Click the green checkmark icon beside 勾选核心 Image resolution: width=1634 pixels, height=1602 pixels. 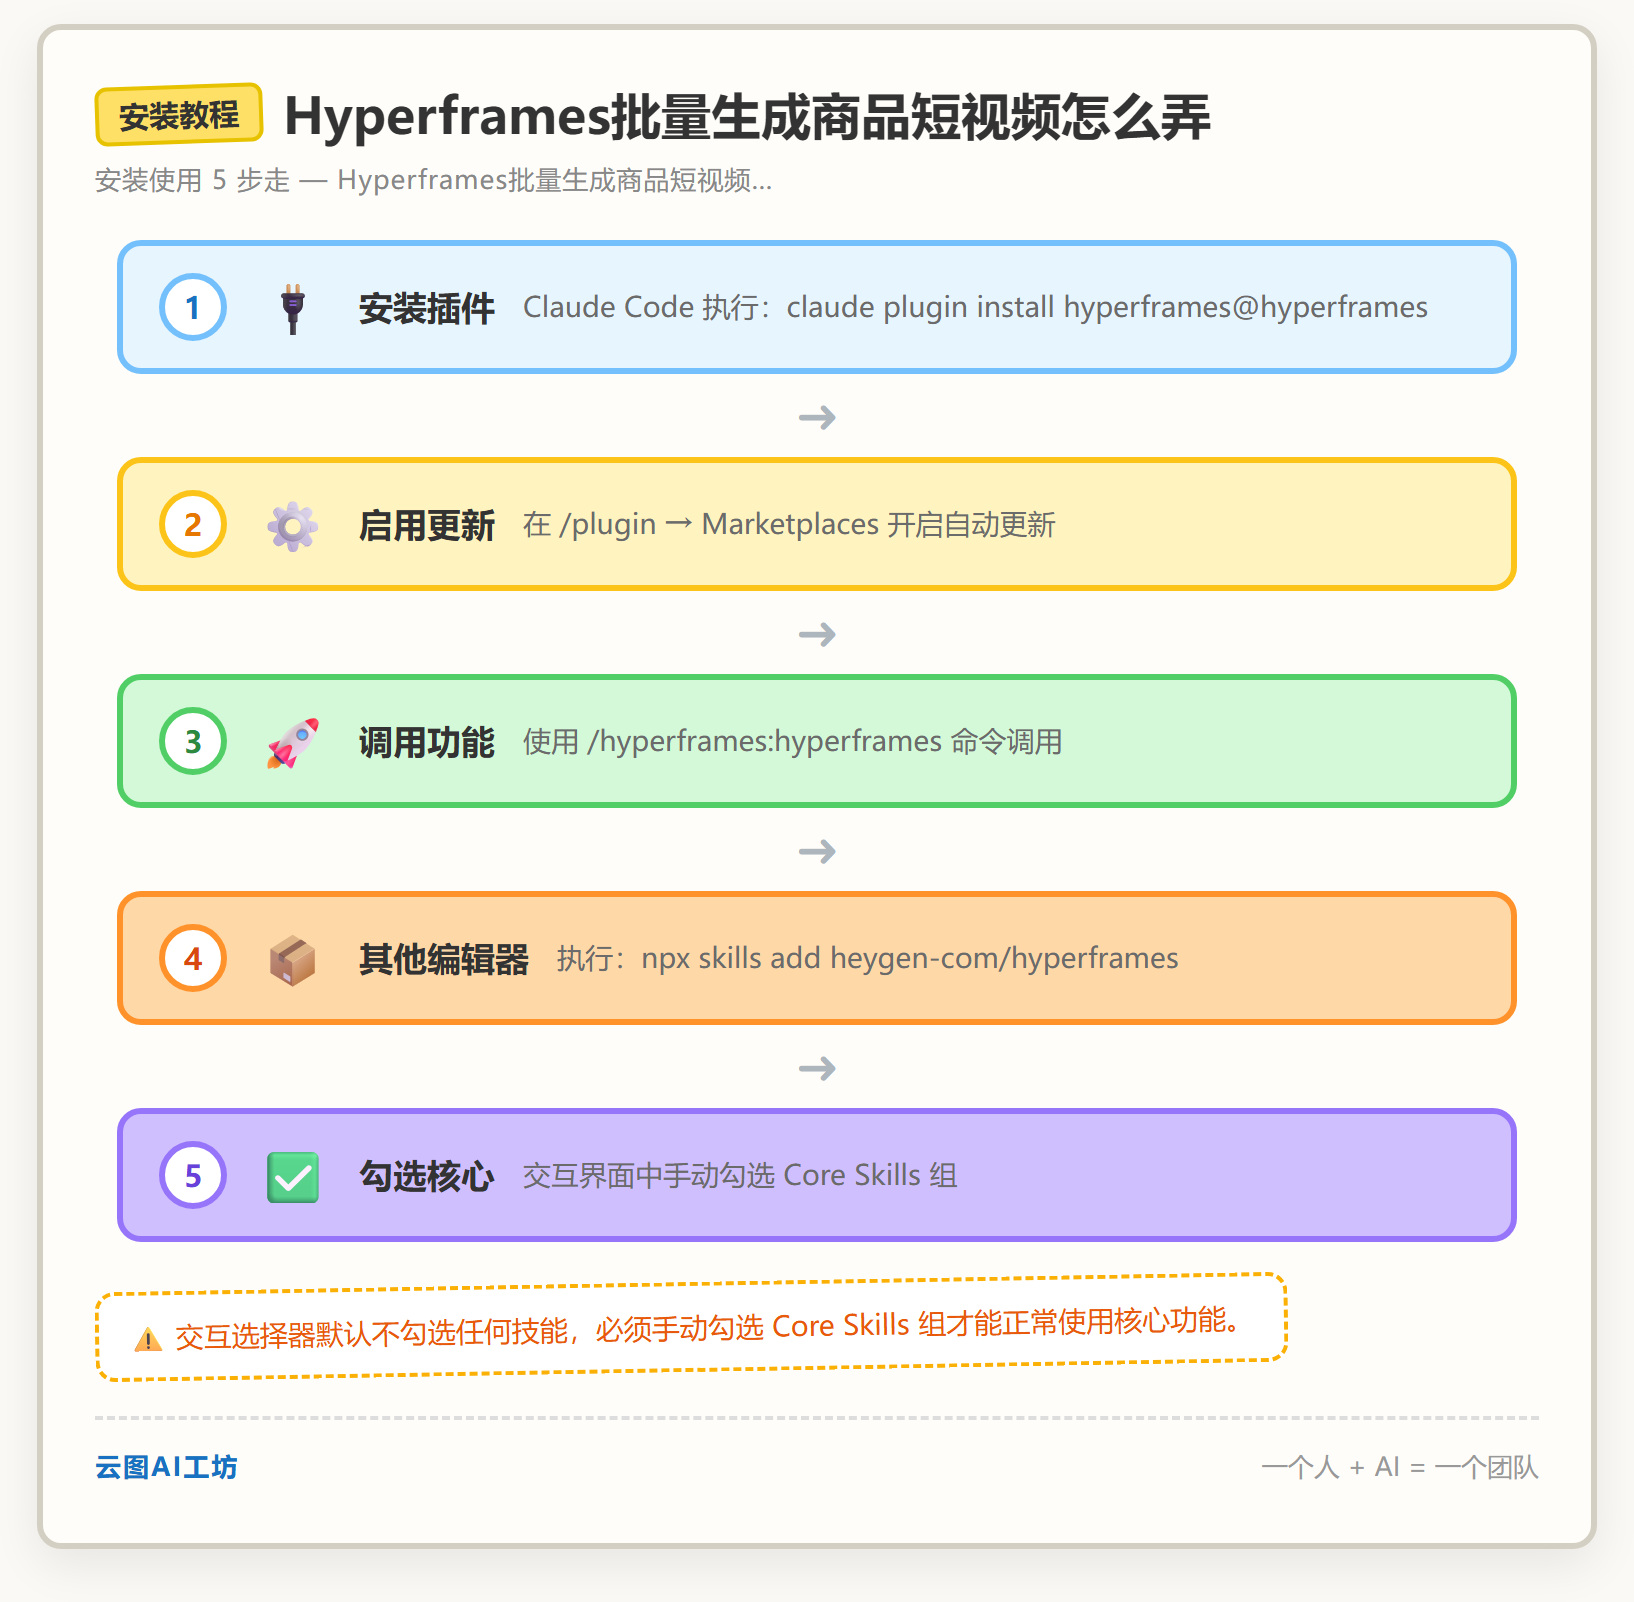292,1177
